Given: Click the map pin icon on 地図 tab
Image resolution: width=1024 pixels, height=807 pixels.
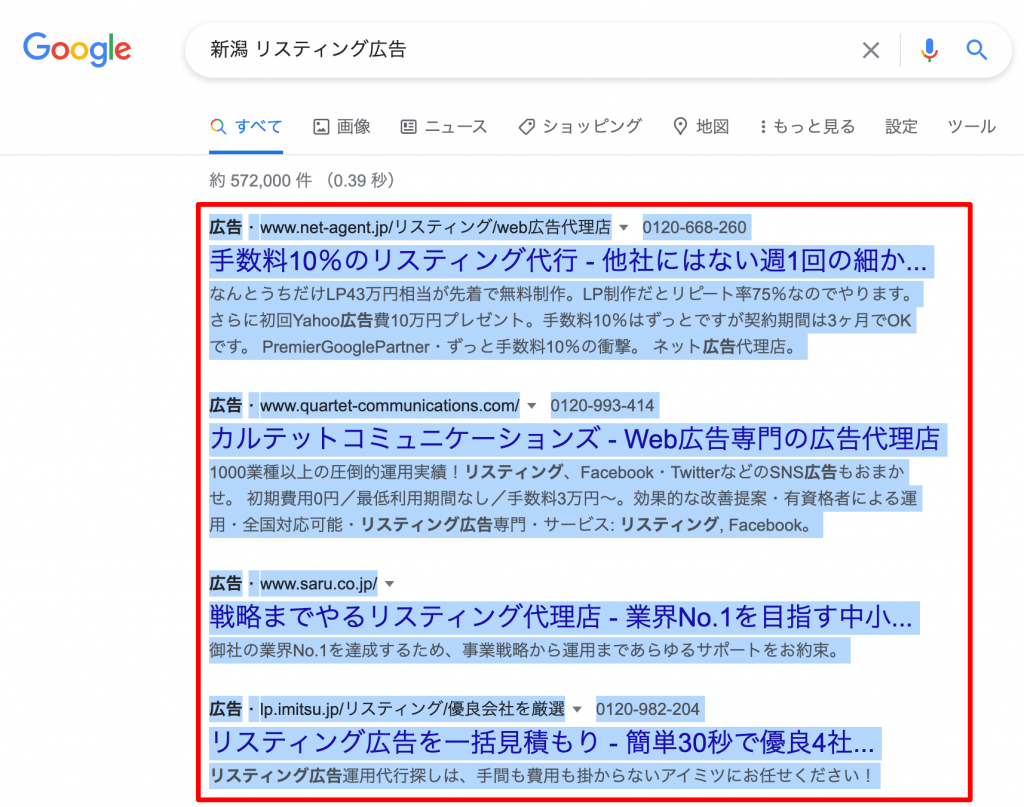Looking at the screenshot, I should [680, 127].
